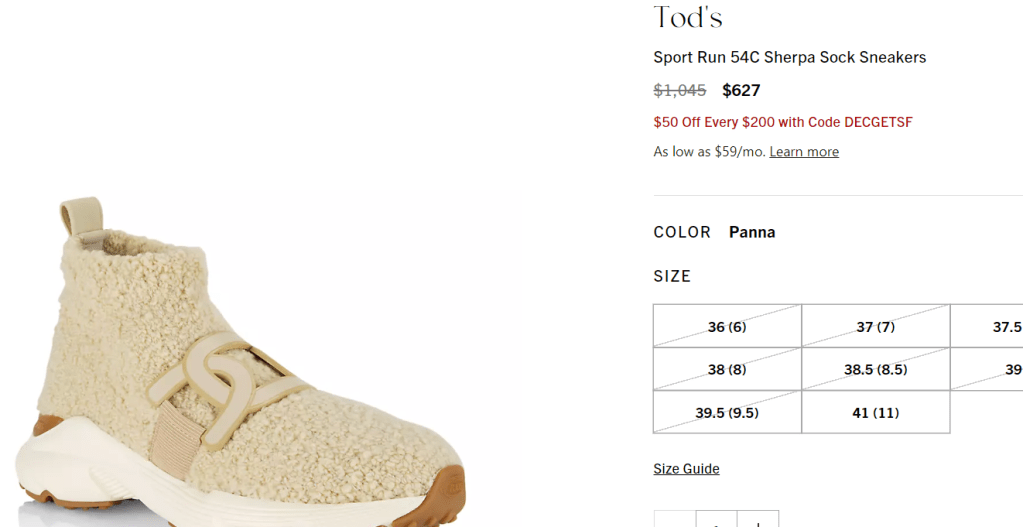
Task: Click the Sport Run 54C Sherpa Sock Sneakers title
Action: (x=789, y=57)
